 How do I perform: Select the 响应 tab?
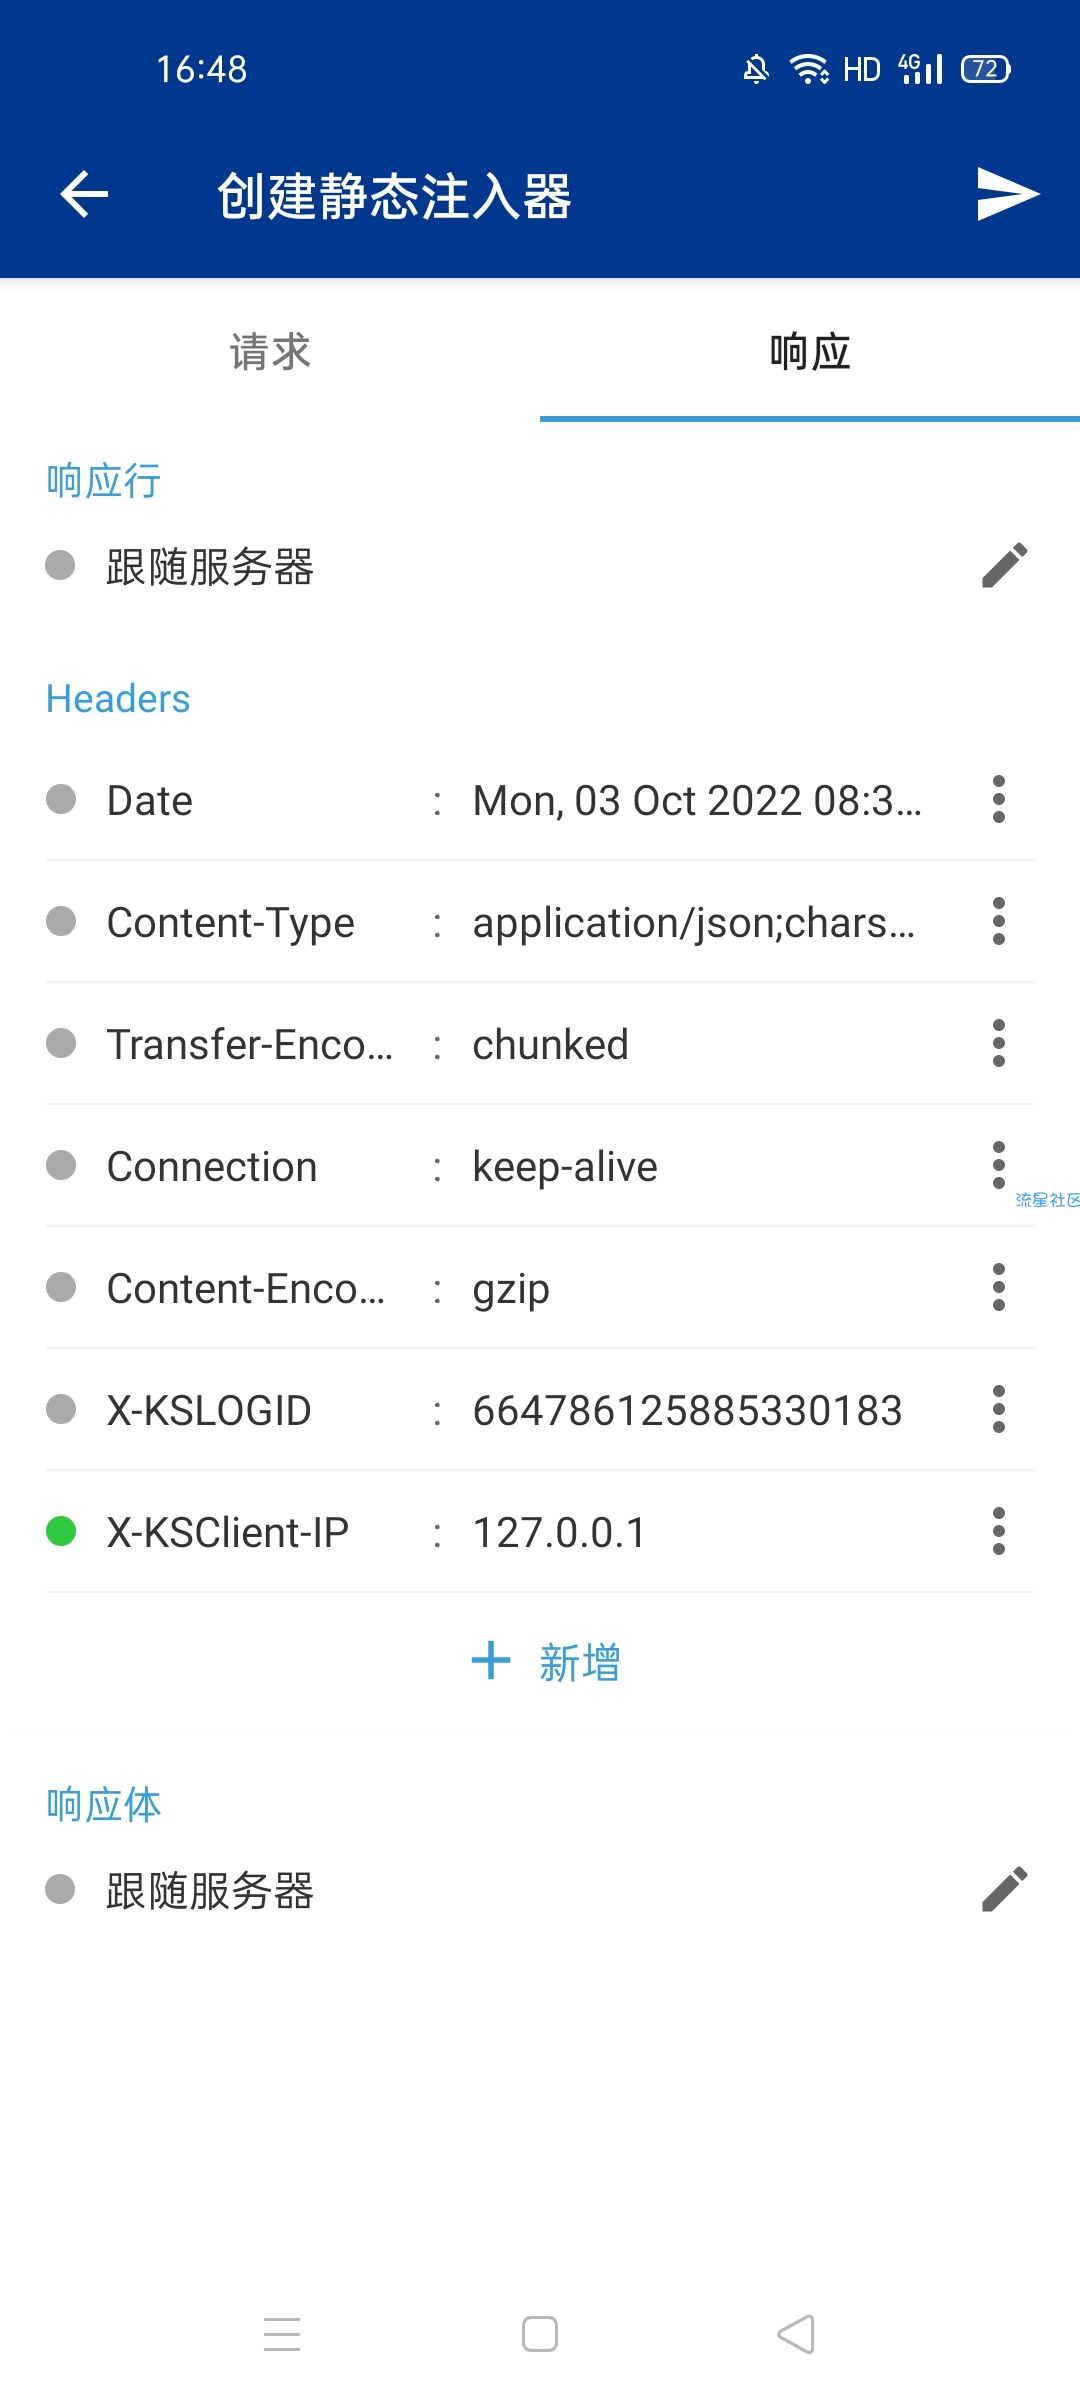click(810, 352)
